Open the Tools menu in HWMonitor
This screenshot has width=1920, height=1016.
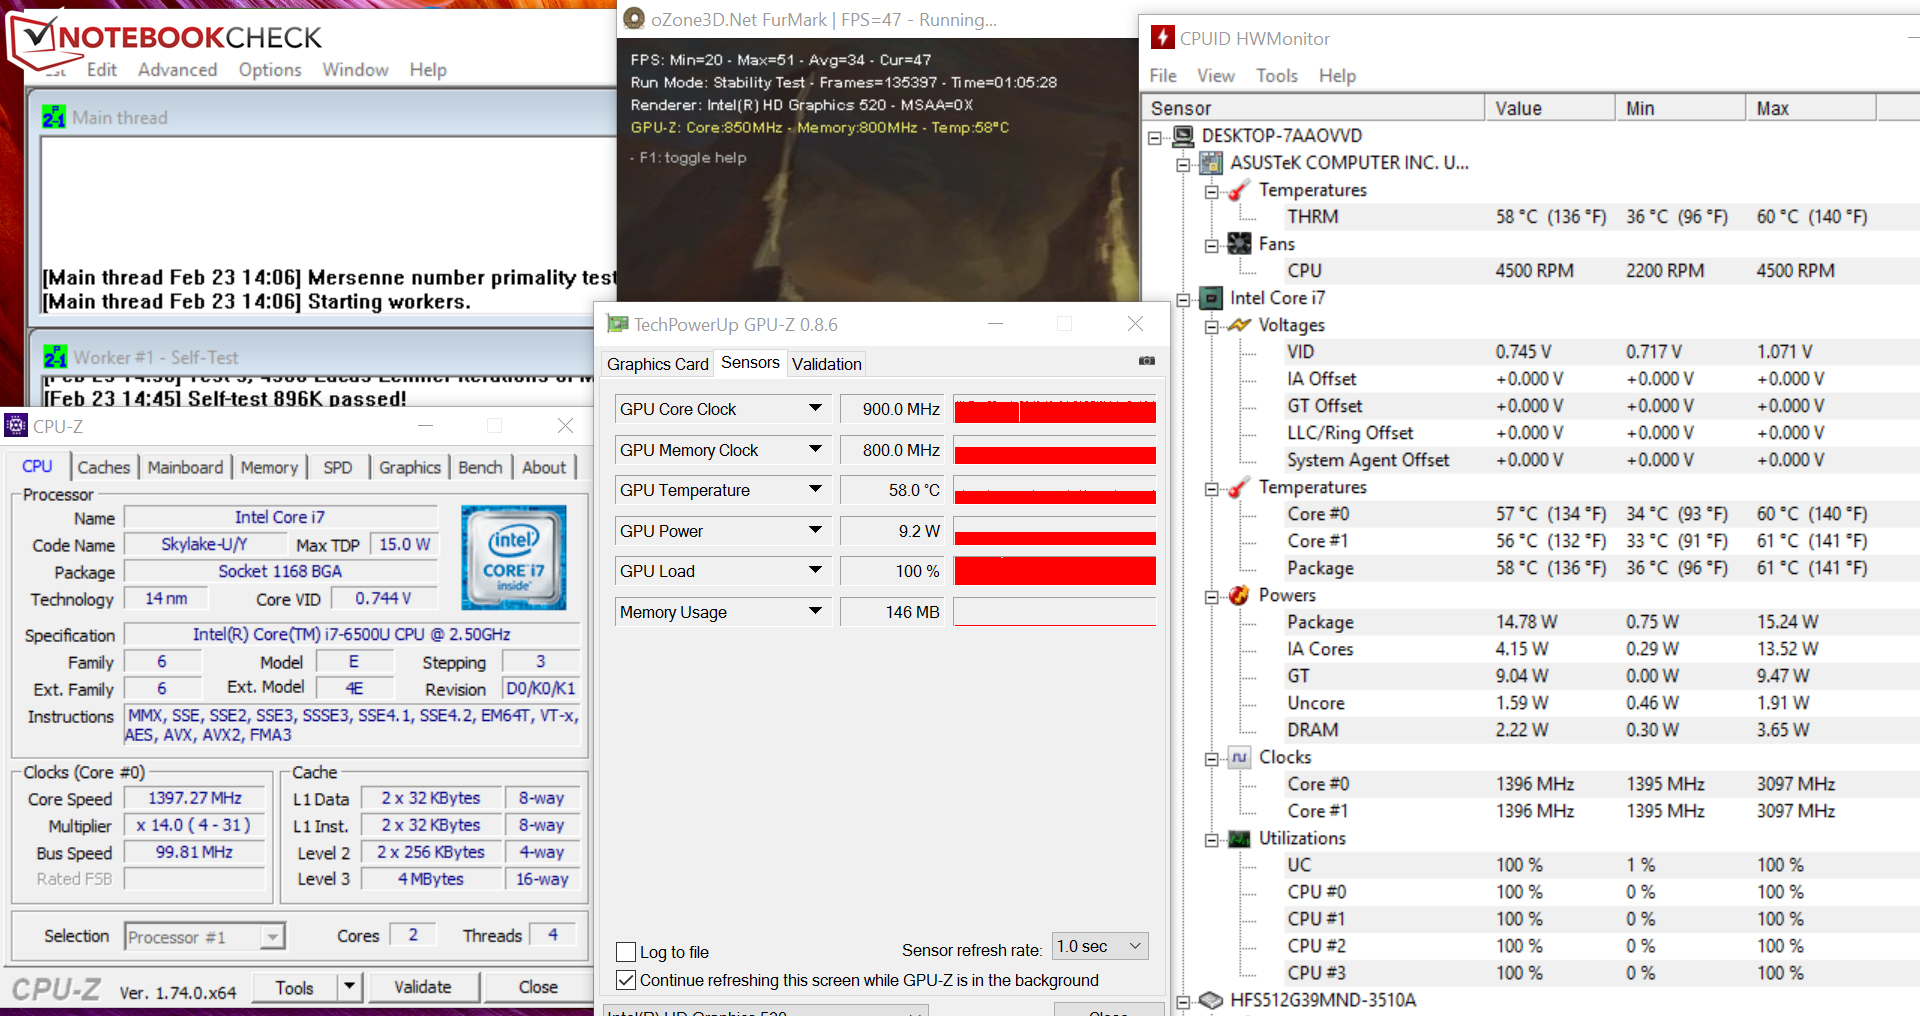coord(1277,76)
